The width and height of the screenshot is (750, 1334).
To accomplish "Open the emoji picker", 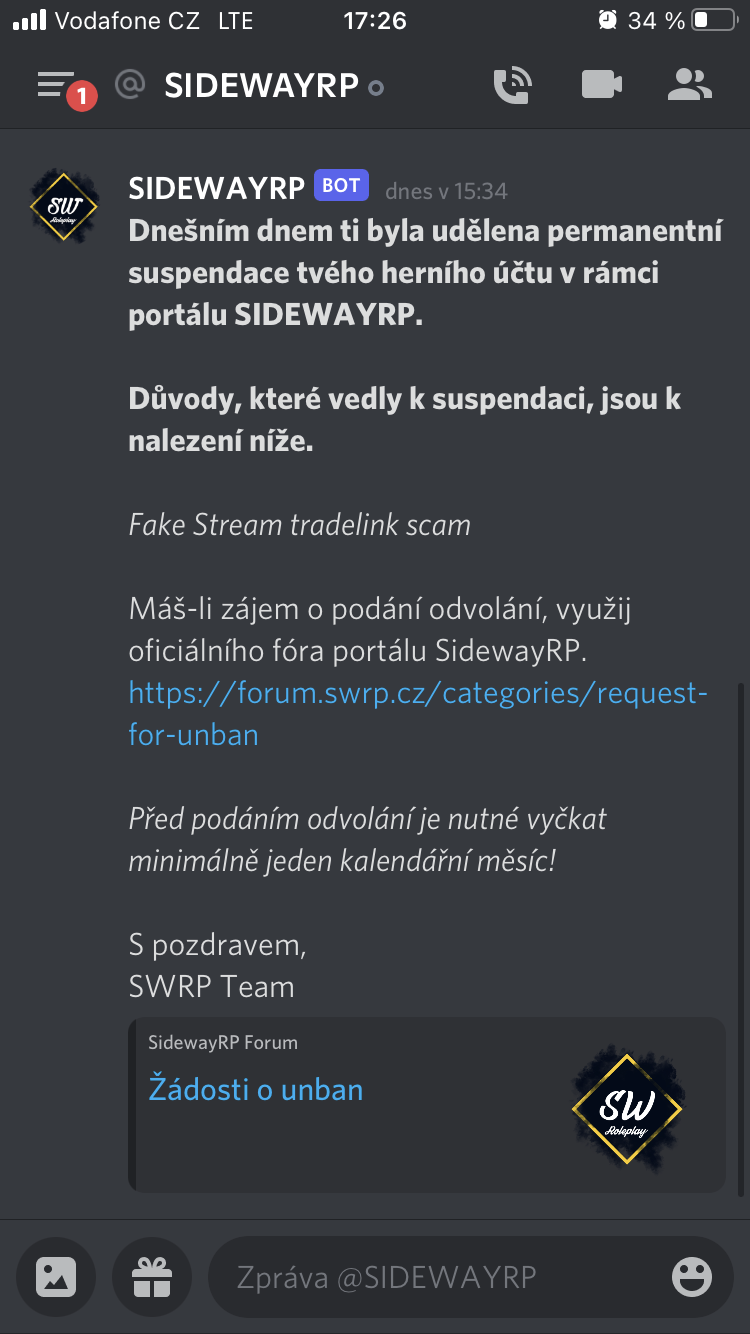I will (x=691, y=1277).
